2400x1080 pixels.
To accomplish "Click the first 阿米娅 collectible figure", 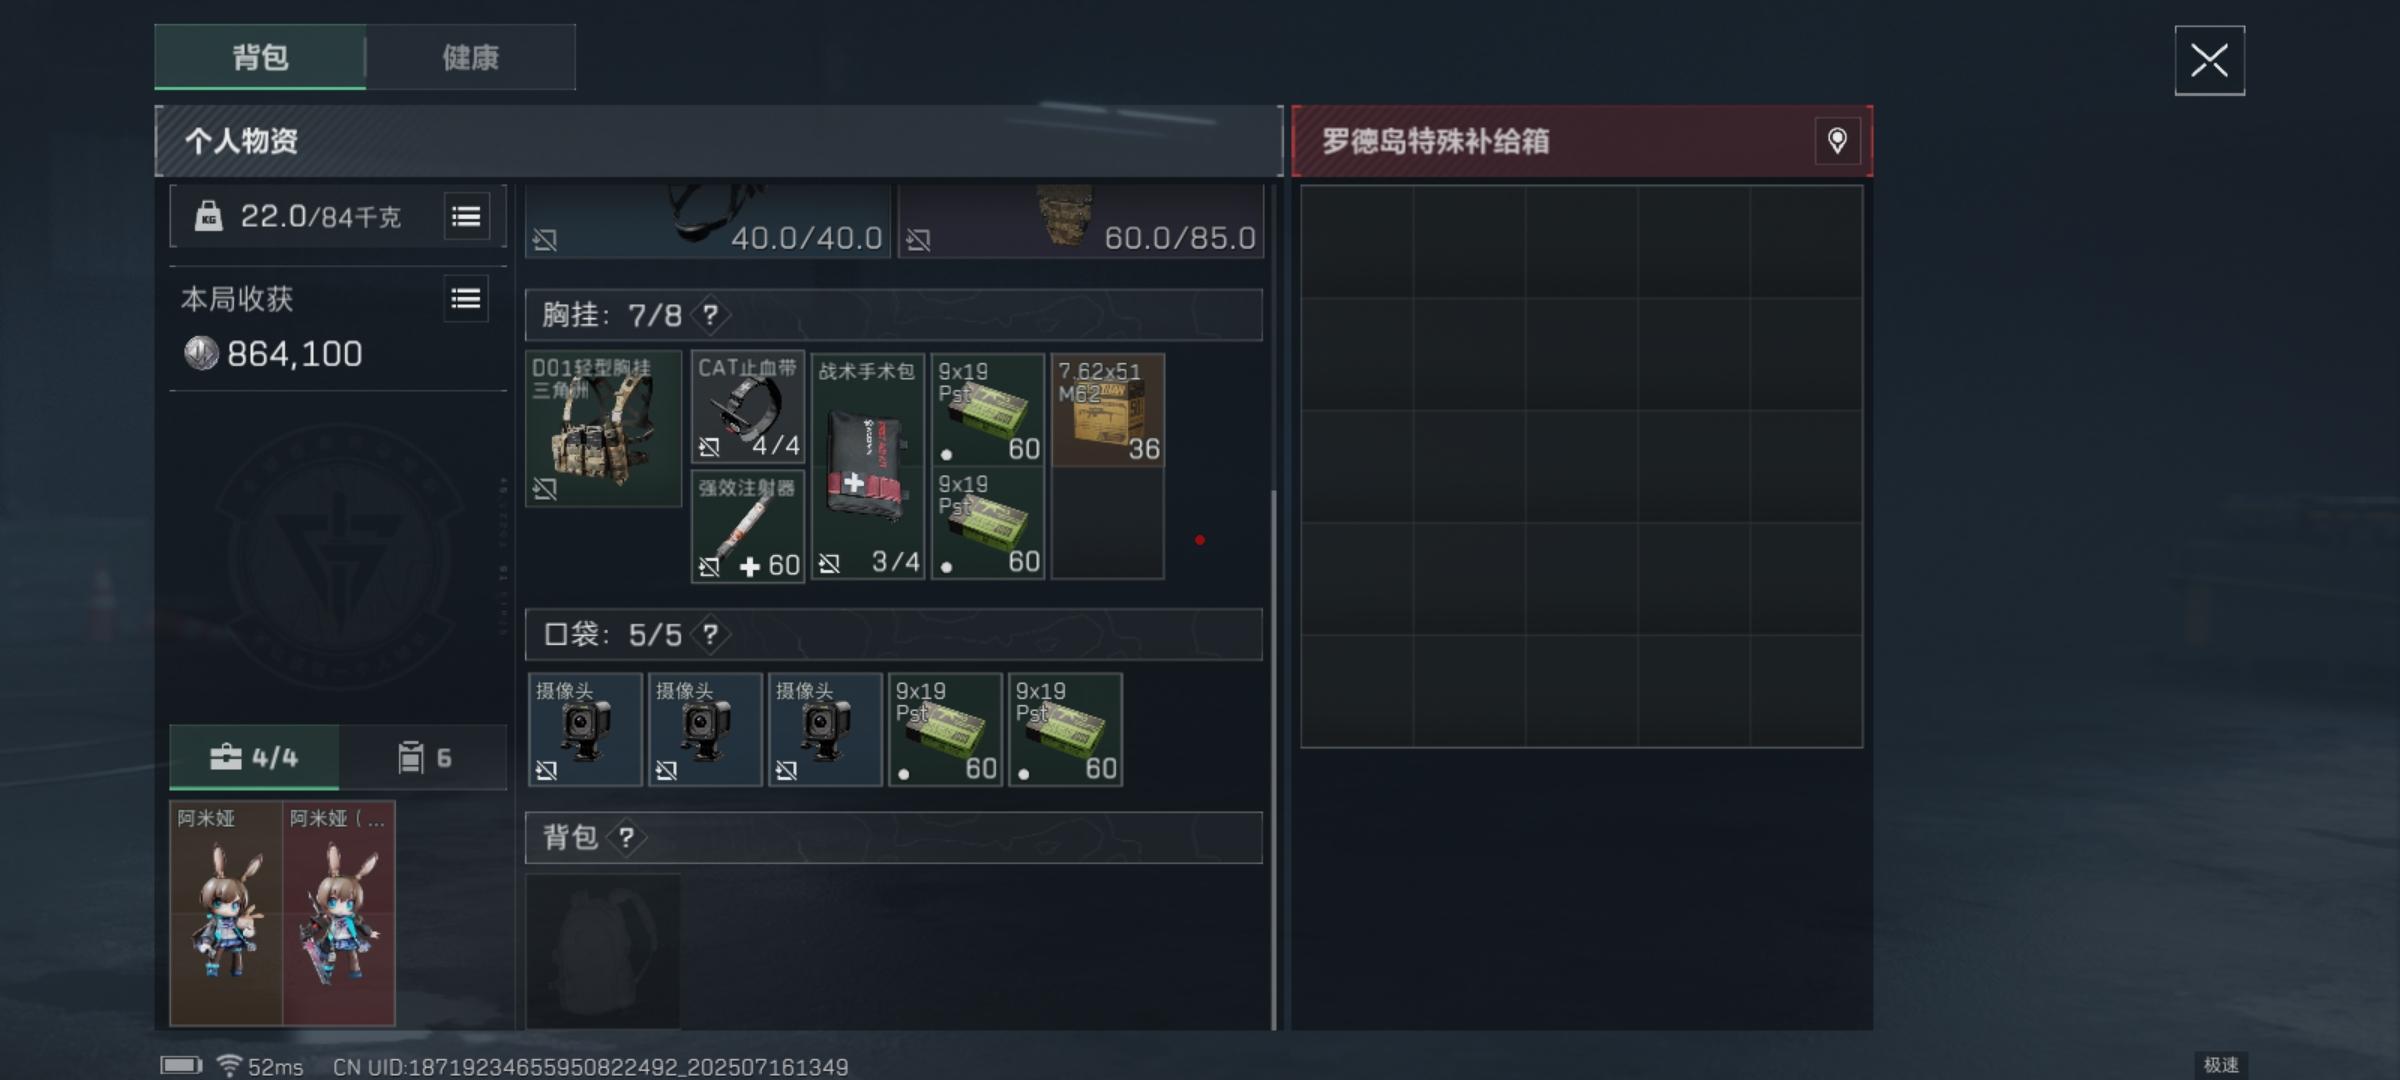I will [x=226, y=913].
